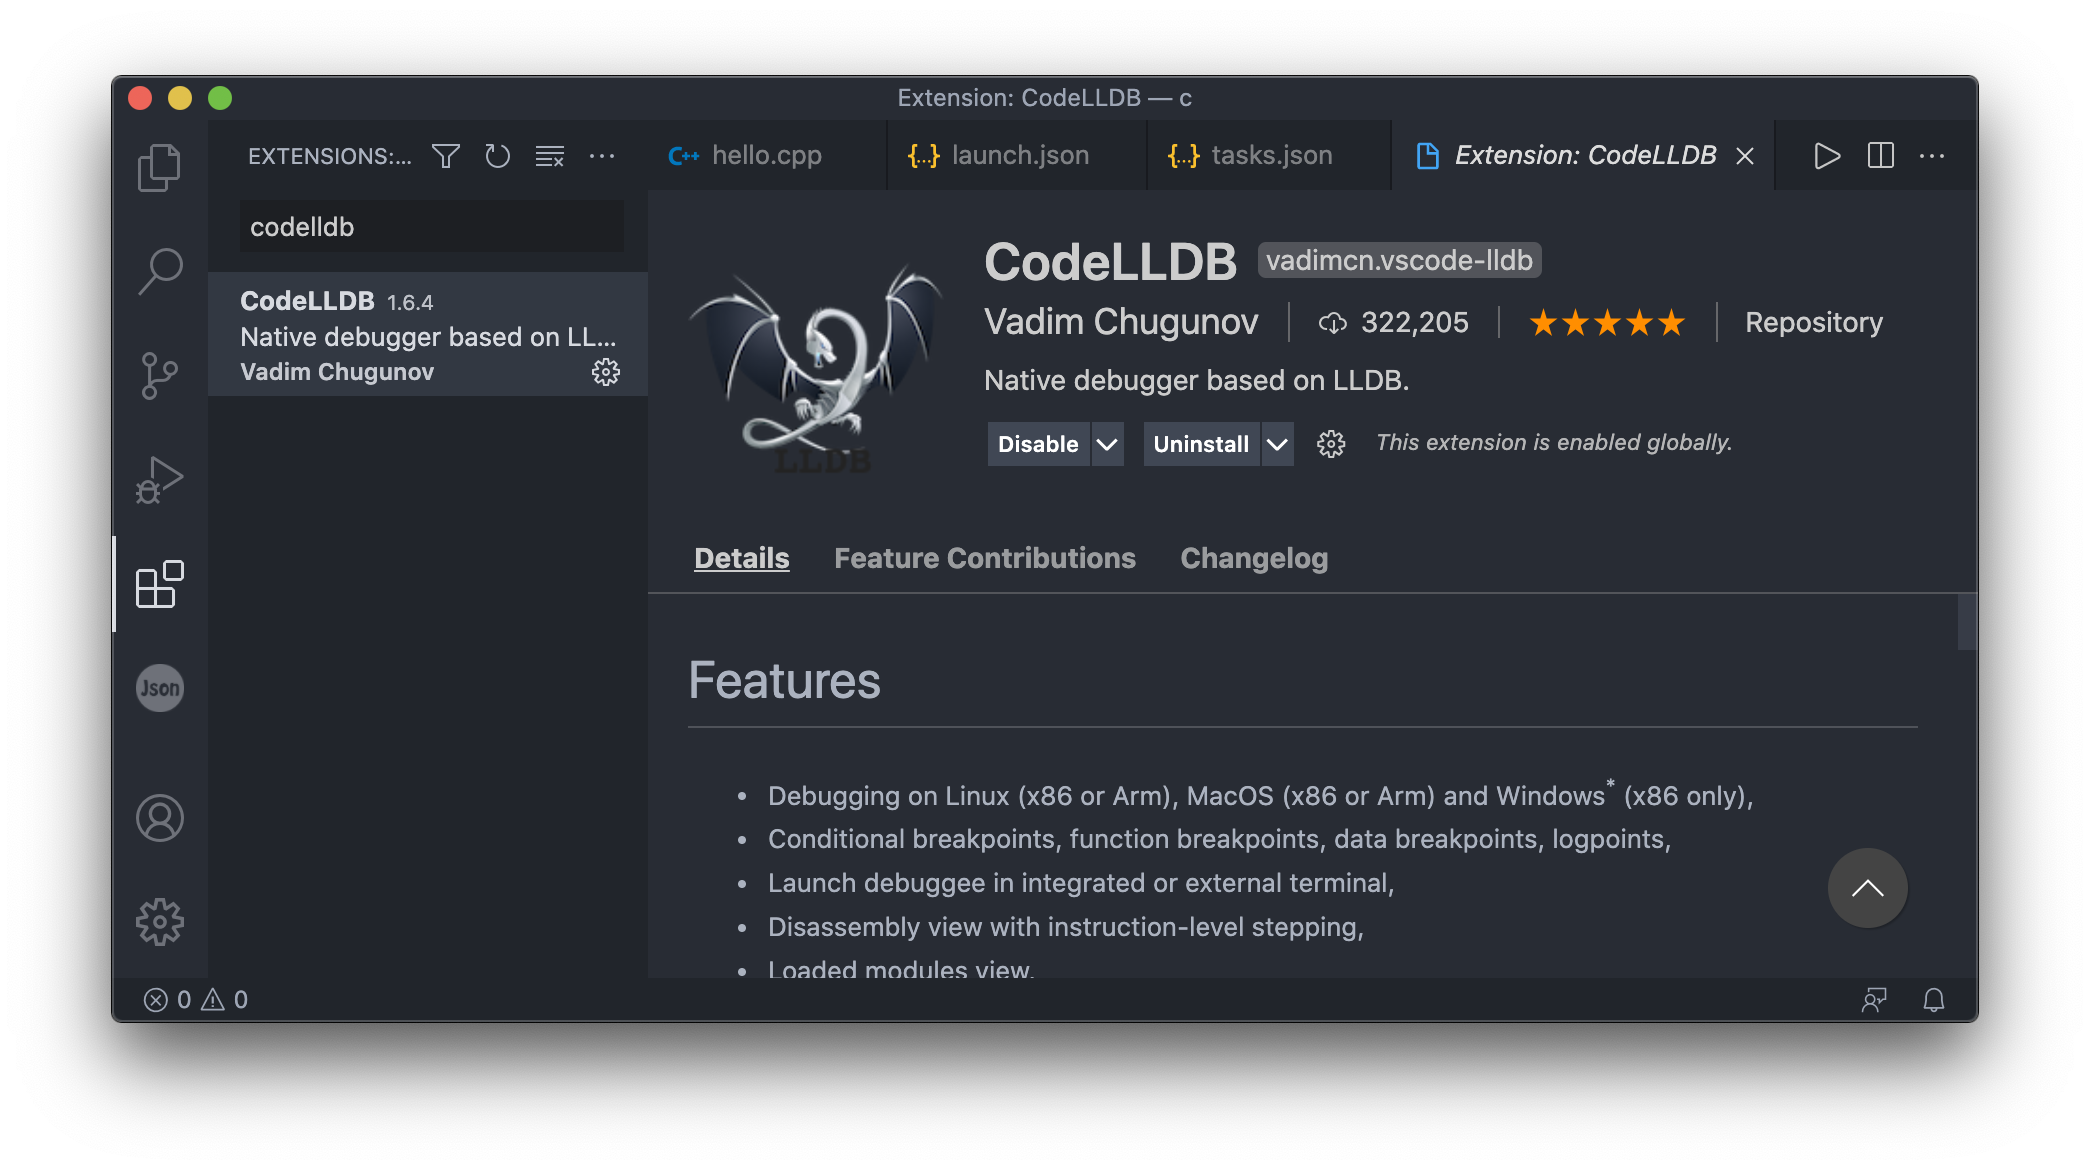Open the feedback icon in status bar
2090x1170 pixels.
pos(1874,1000)
